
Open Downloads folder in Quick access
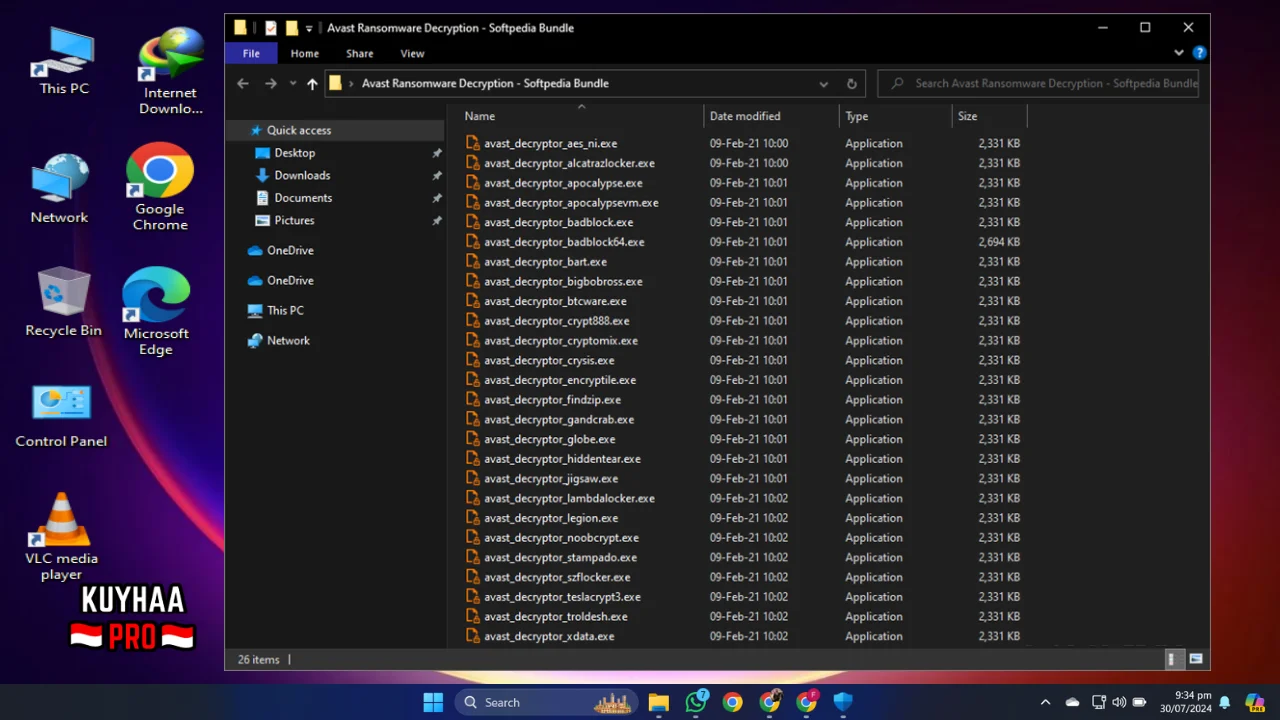tap(302, 175)
